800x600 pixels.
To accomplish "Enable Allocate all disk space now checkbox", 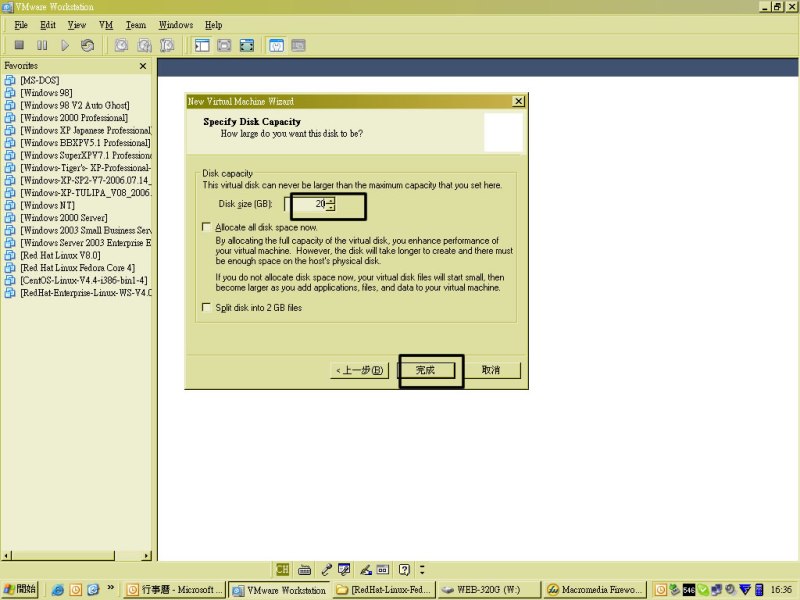I will 207,227.
